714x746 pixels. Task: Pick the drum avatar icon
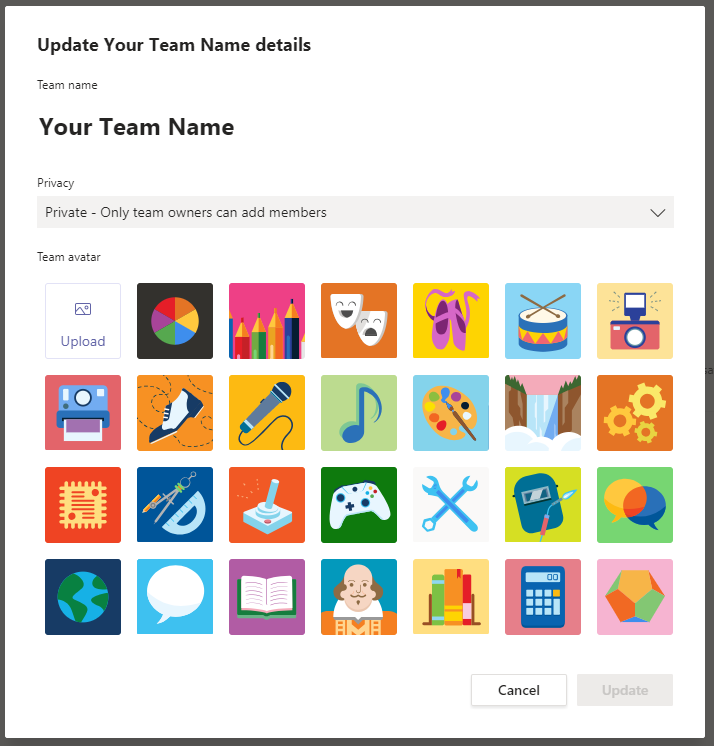[x=543, y=321]
